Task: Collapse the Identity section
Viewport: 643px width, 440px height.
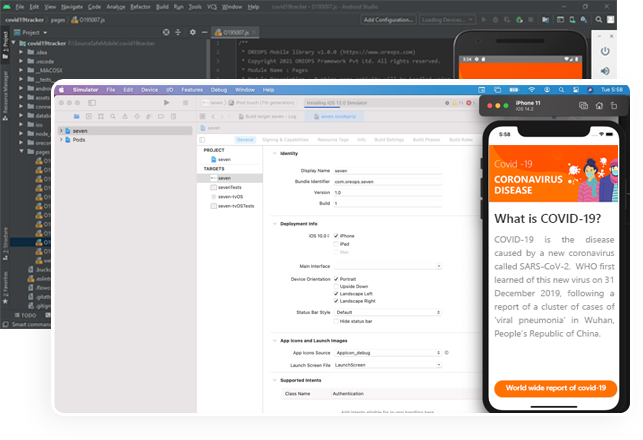Action: (274, 153)
